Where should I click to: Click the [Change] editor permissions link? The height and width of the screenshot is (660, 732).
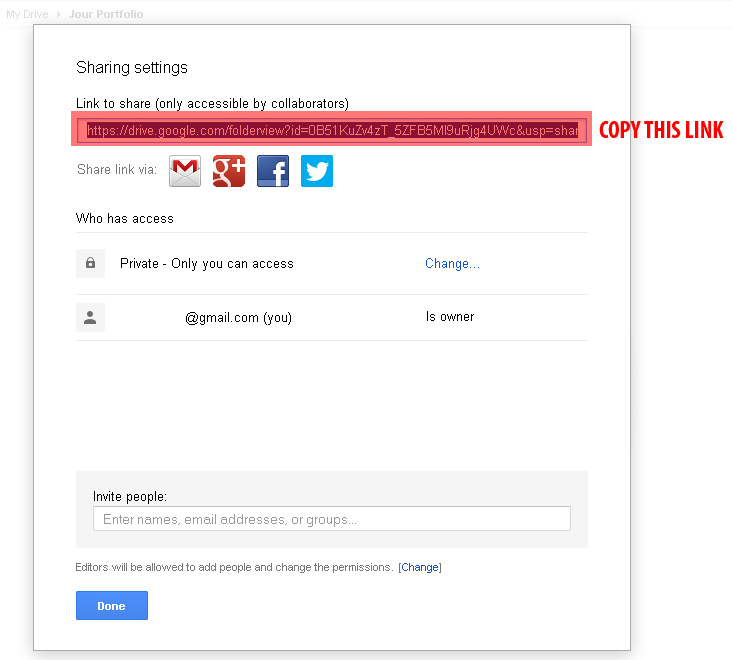coord(420,567)
